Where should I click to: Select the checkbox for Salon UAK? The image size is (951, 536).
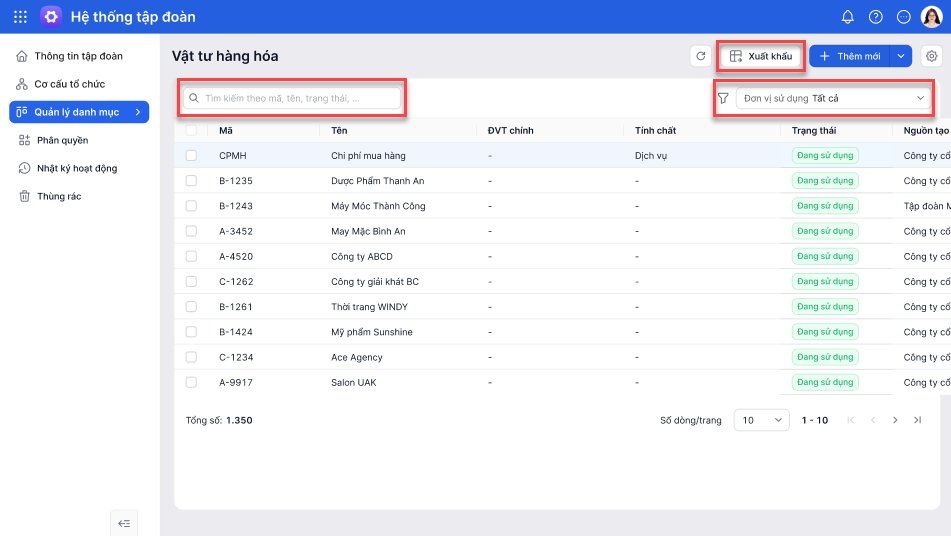click(x=191, y=382)
